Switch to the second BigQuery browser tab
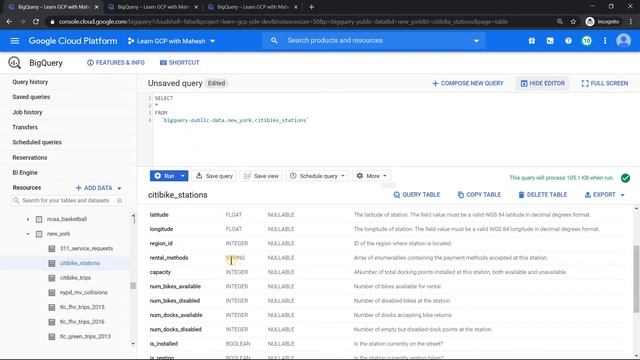The width and height of the screenshot is (640, 360). click(x=152, y=7)
